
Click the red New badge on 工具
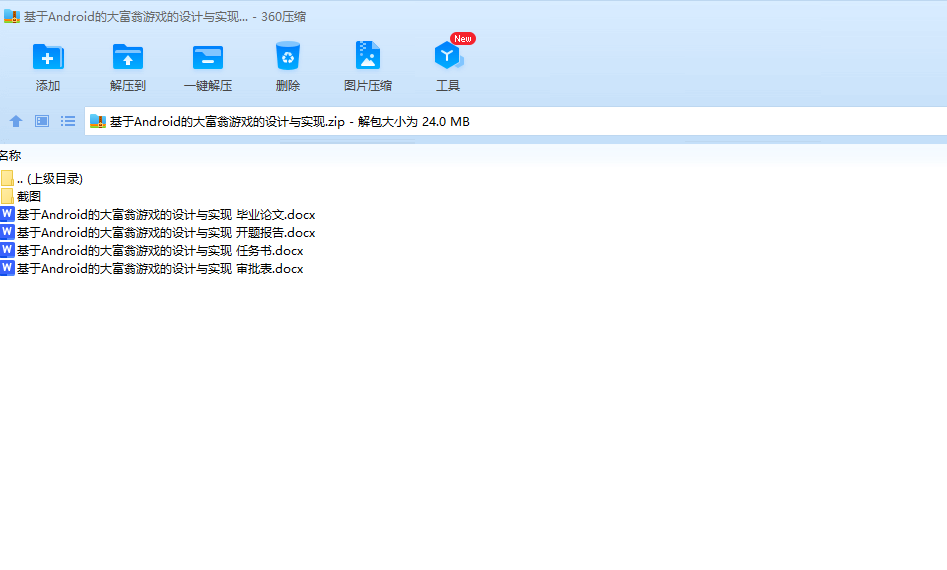click(x=463, y=39)
